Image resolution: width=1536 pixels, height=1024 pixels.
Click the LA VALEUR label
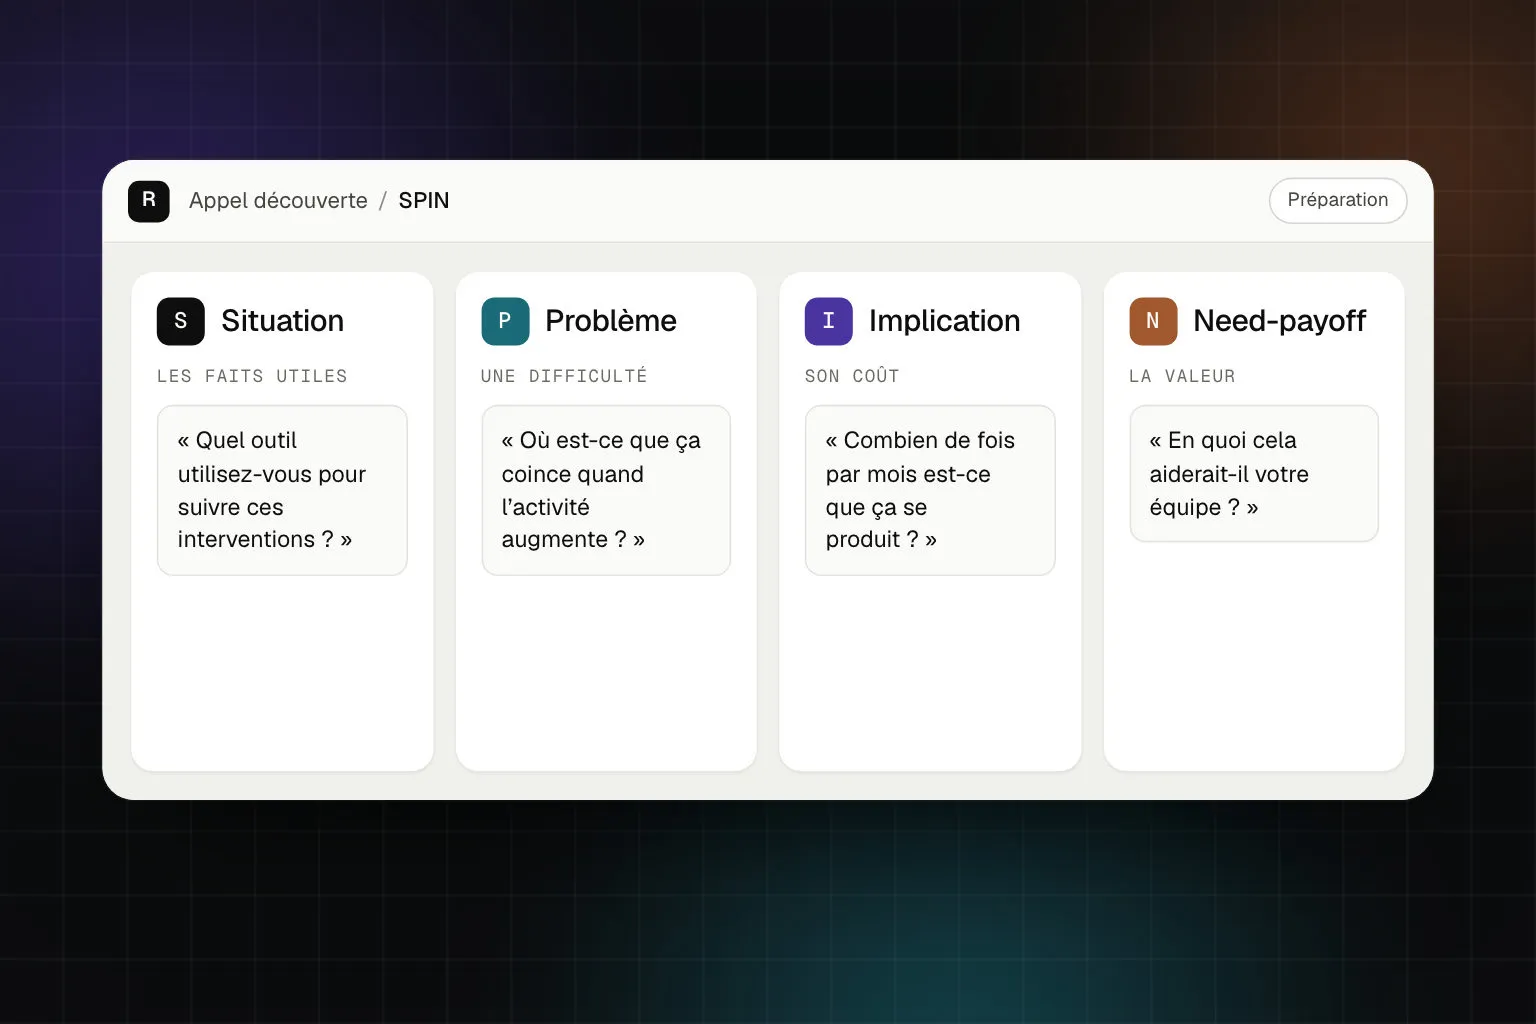click(1182, 376)
